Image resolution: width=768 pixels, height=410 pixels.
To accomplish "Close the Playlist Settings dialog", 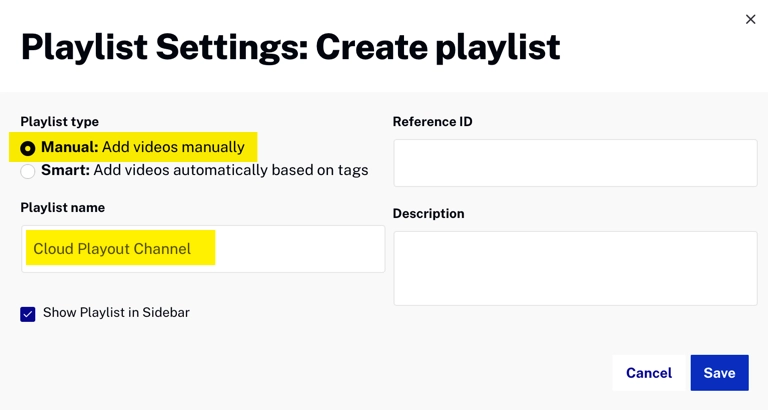I will pyautogui.click(x=750, y=19).
